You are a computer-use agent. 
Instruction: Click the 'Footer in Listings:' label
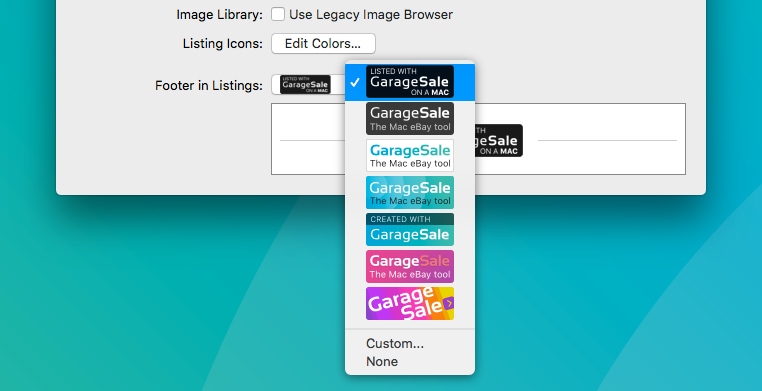point(209,85)
